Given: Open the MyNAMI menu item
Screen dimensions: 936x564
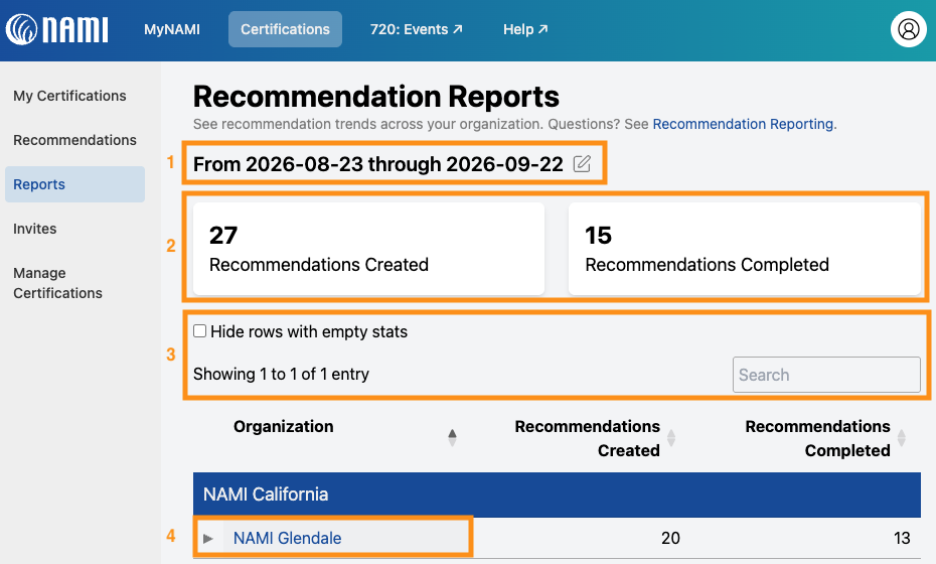Looking at the screenshot, I should 172,29.
